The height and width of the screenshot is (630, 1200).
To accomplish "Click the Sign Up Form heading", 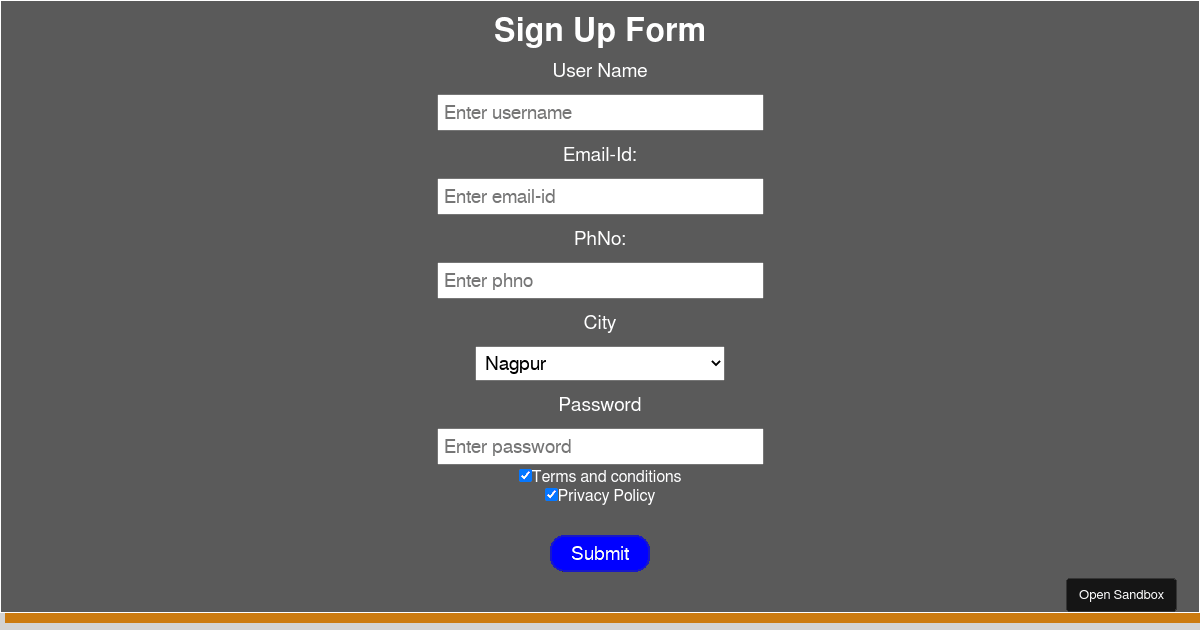I will tap(600, 30).
